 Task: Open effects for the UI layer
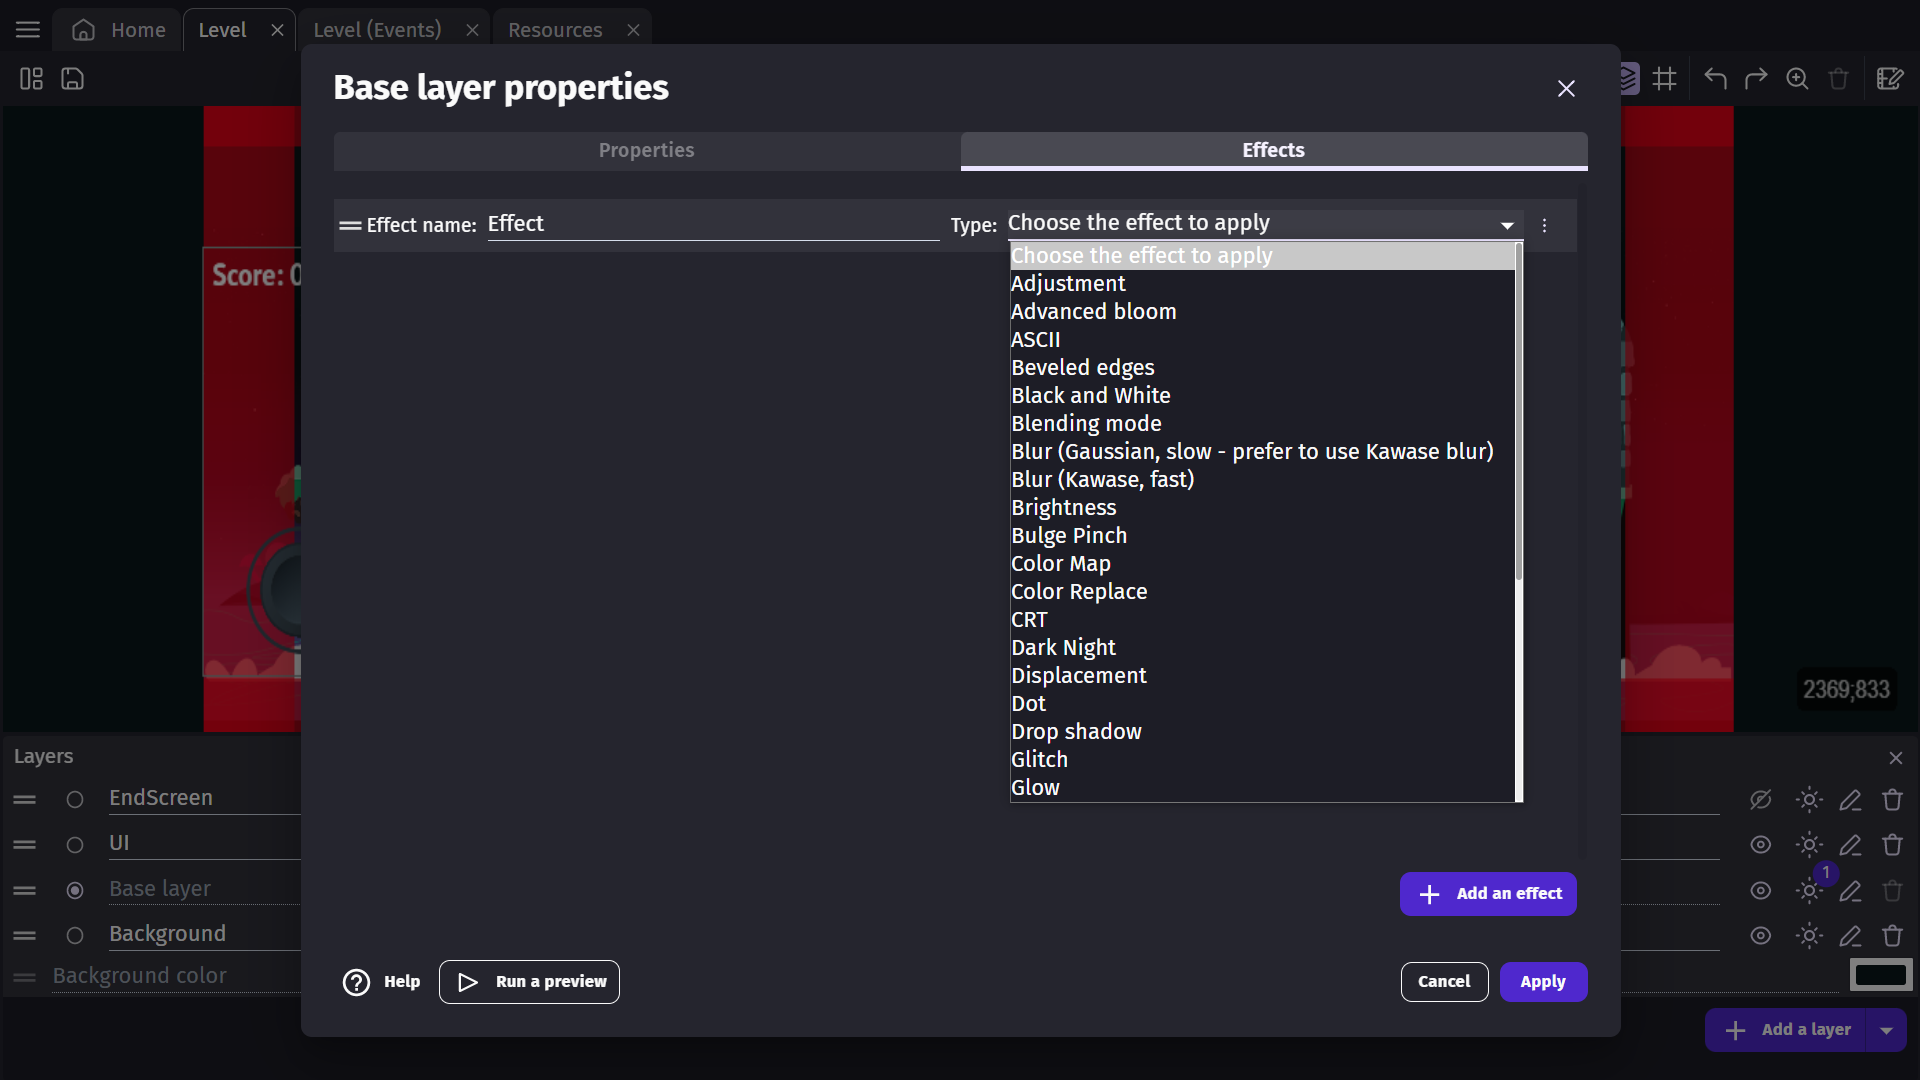click(1808, 845)
